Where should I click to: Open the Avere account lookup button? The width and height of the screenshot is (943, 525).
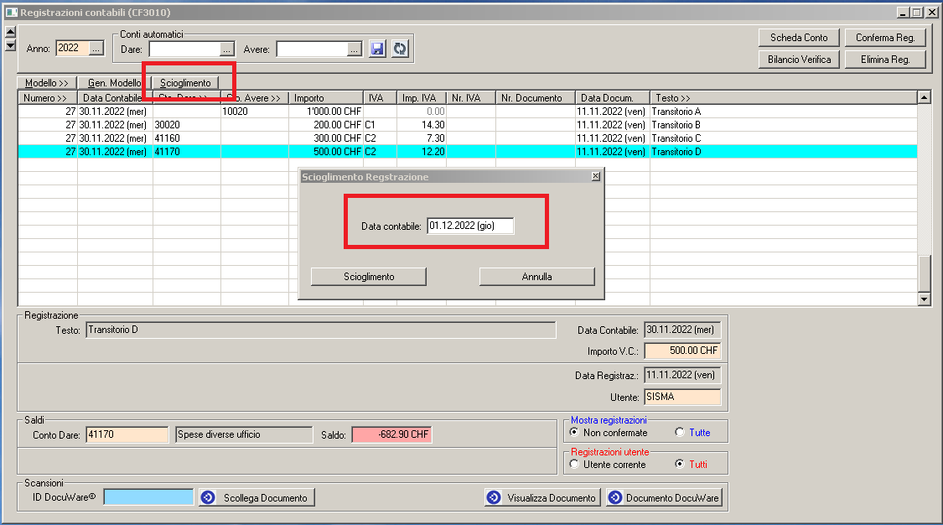[x=355, y=48]
